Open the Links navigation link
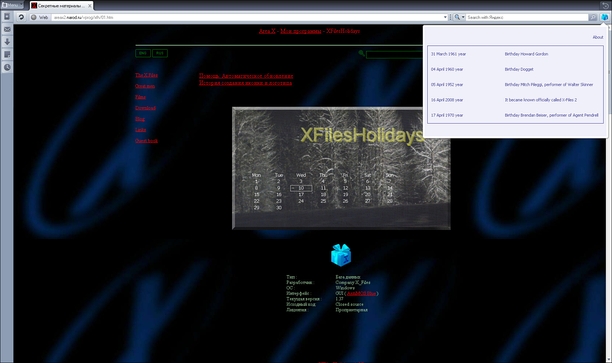This screenshot has height=363, width=612. click(141, 130)
